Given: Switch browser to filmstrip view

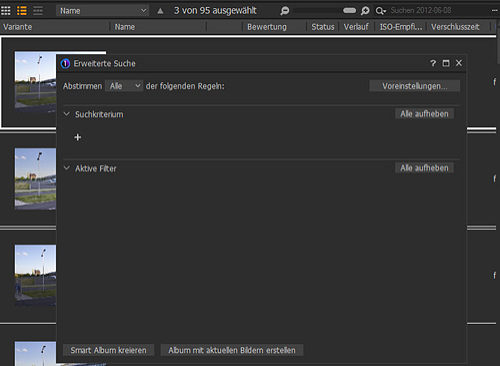Looking at the screenshot, I should (38, 11).
